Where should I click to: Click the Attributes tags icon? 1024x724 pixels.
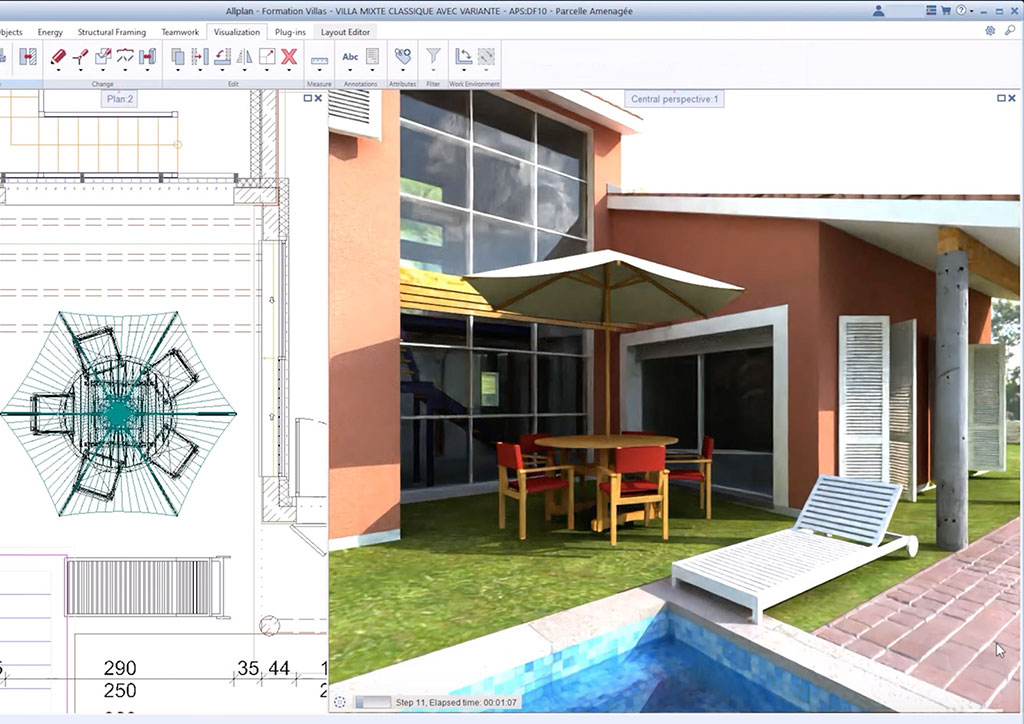point(402,57)
